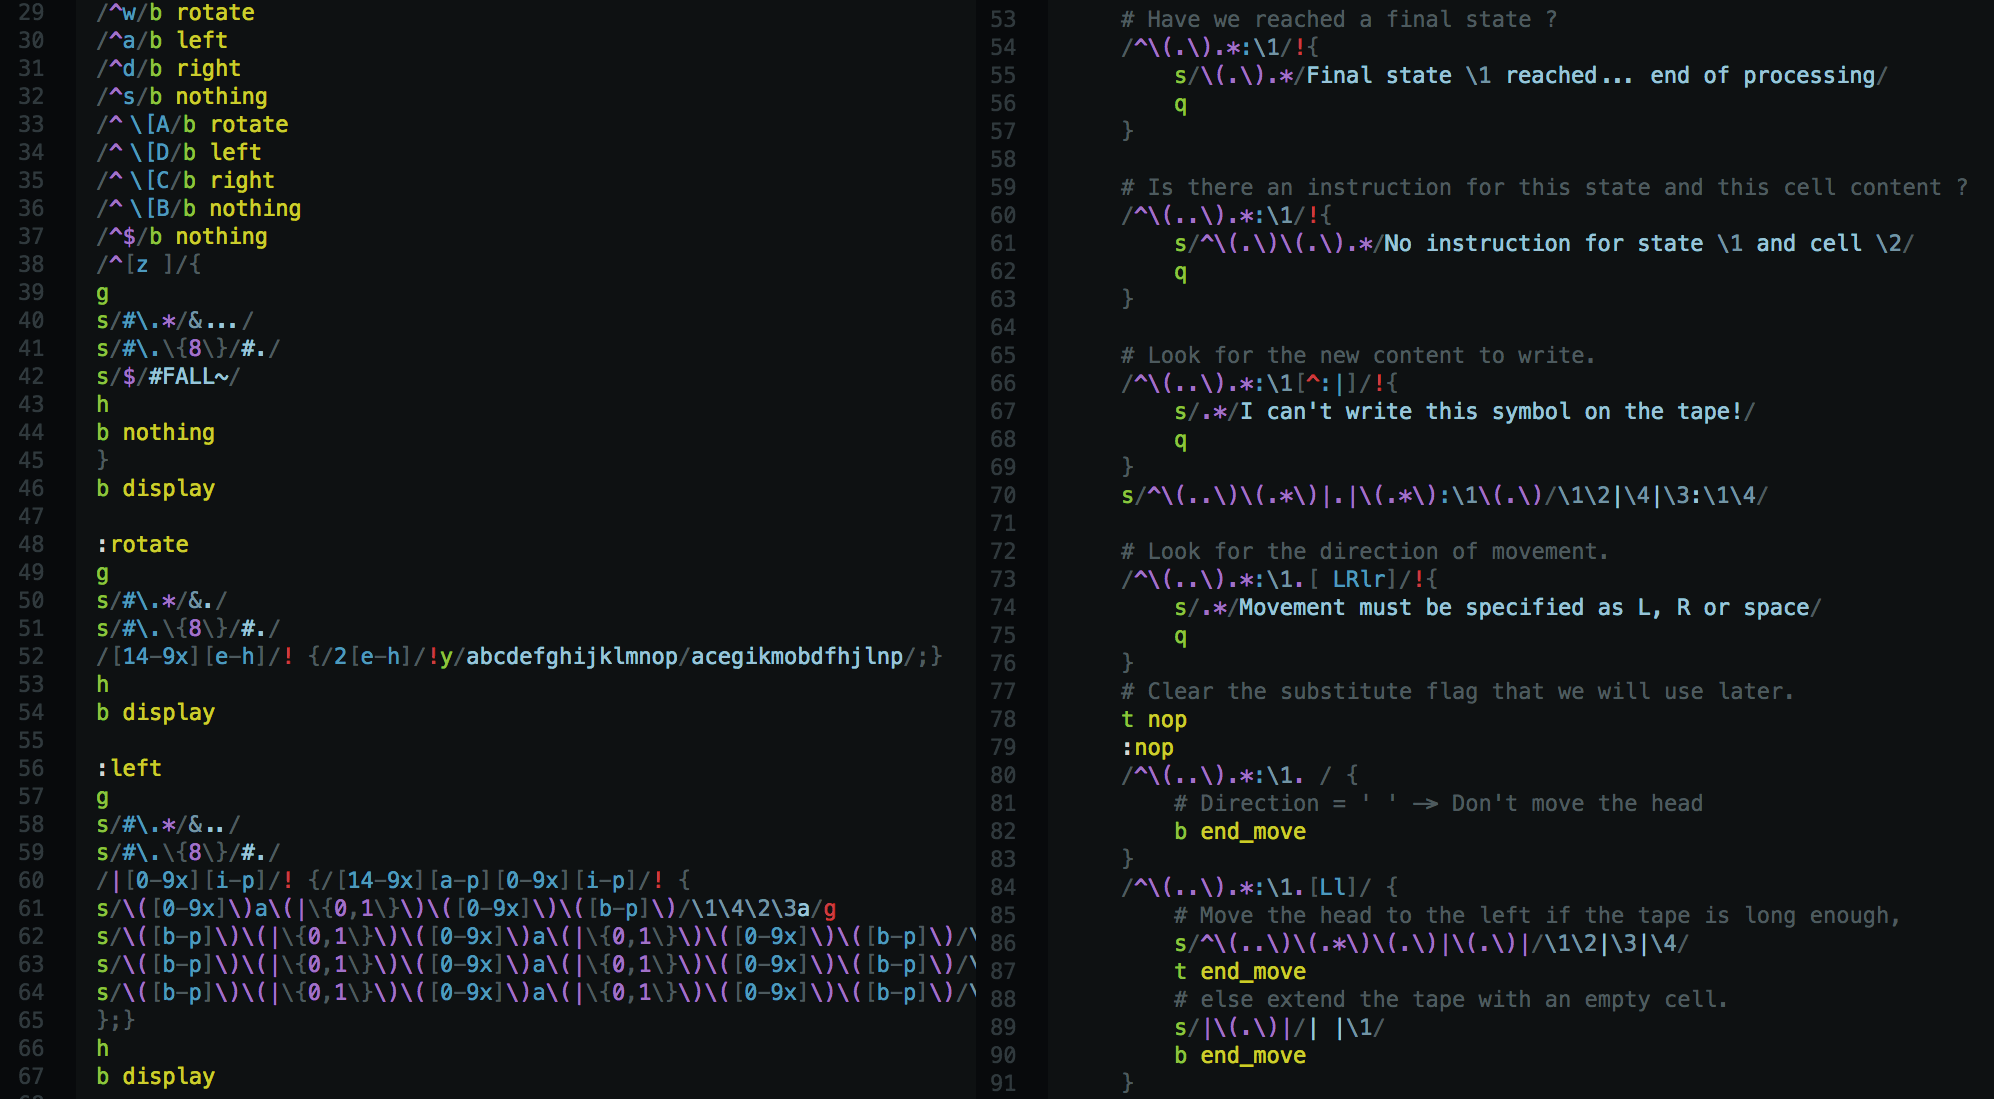
Task: Click the '/^$/b nothing' line
Action: (x=182, y=236)
